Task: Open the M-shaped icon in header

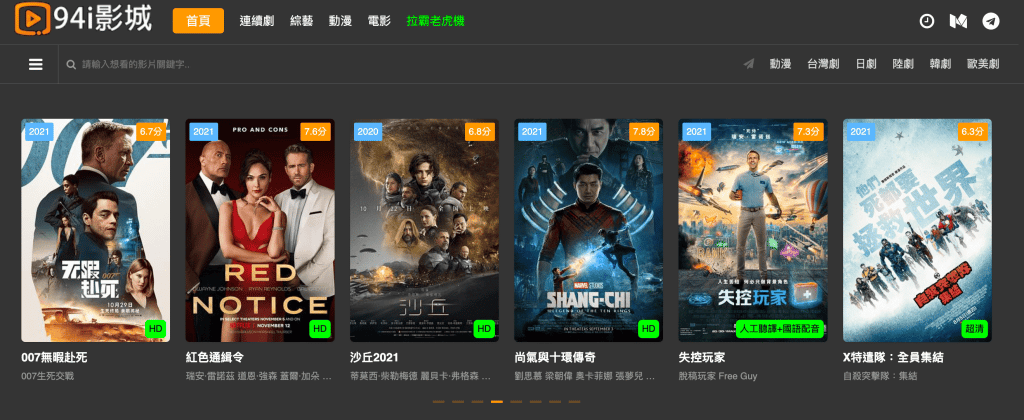Action: [x=958, y=21]
